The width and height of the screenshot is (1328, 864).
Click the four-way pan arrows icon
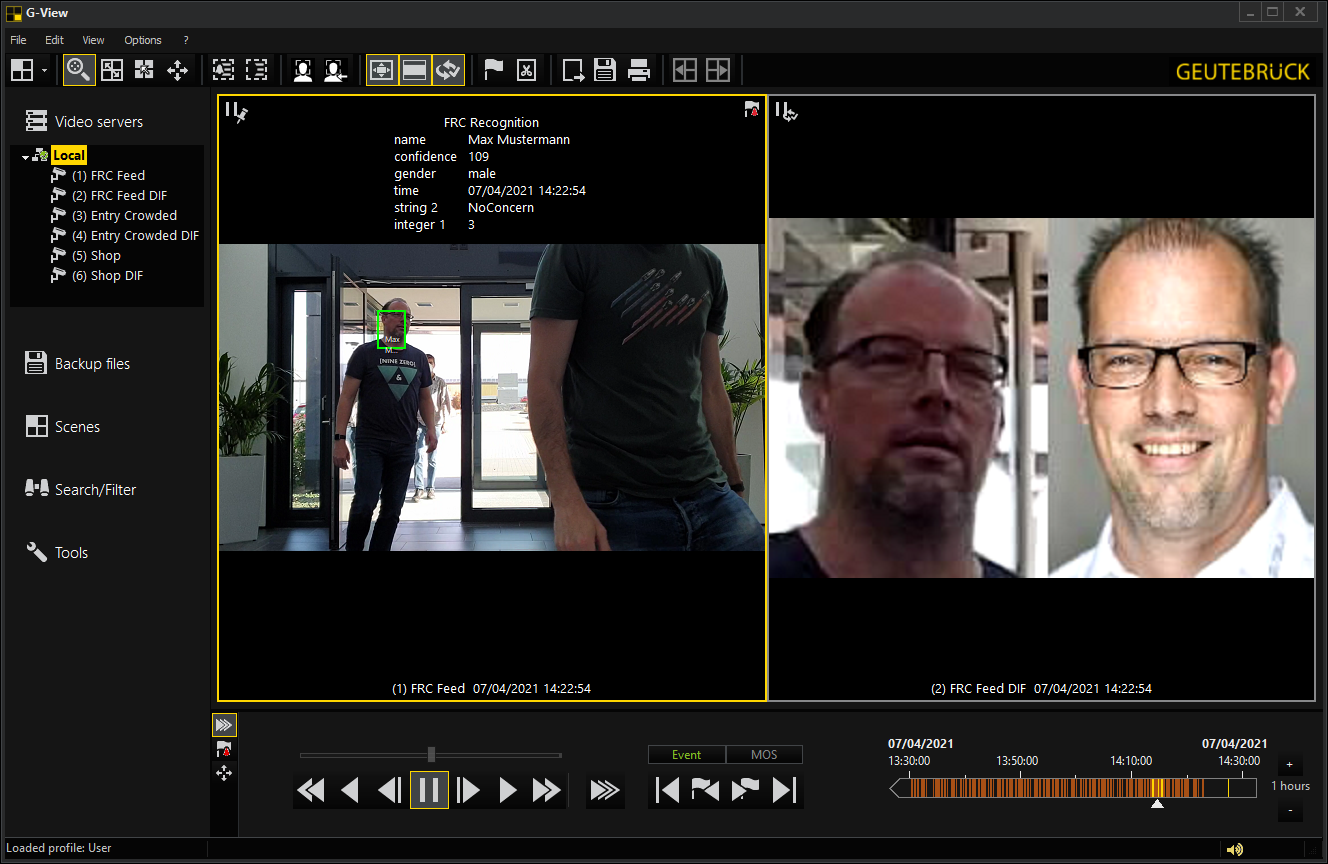pos(177,70)
